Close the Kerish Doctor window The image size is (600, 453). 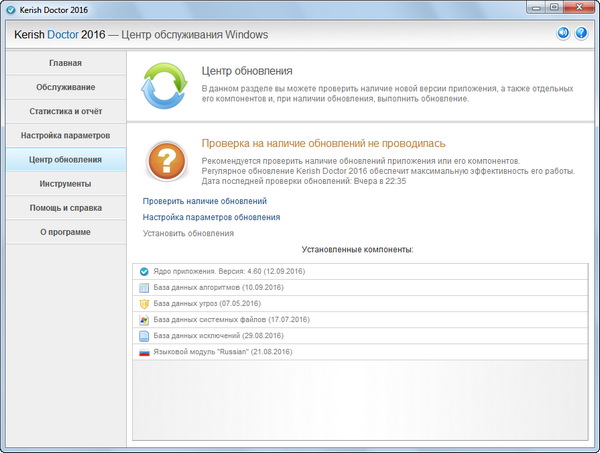tap(579, 7)
